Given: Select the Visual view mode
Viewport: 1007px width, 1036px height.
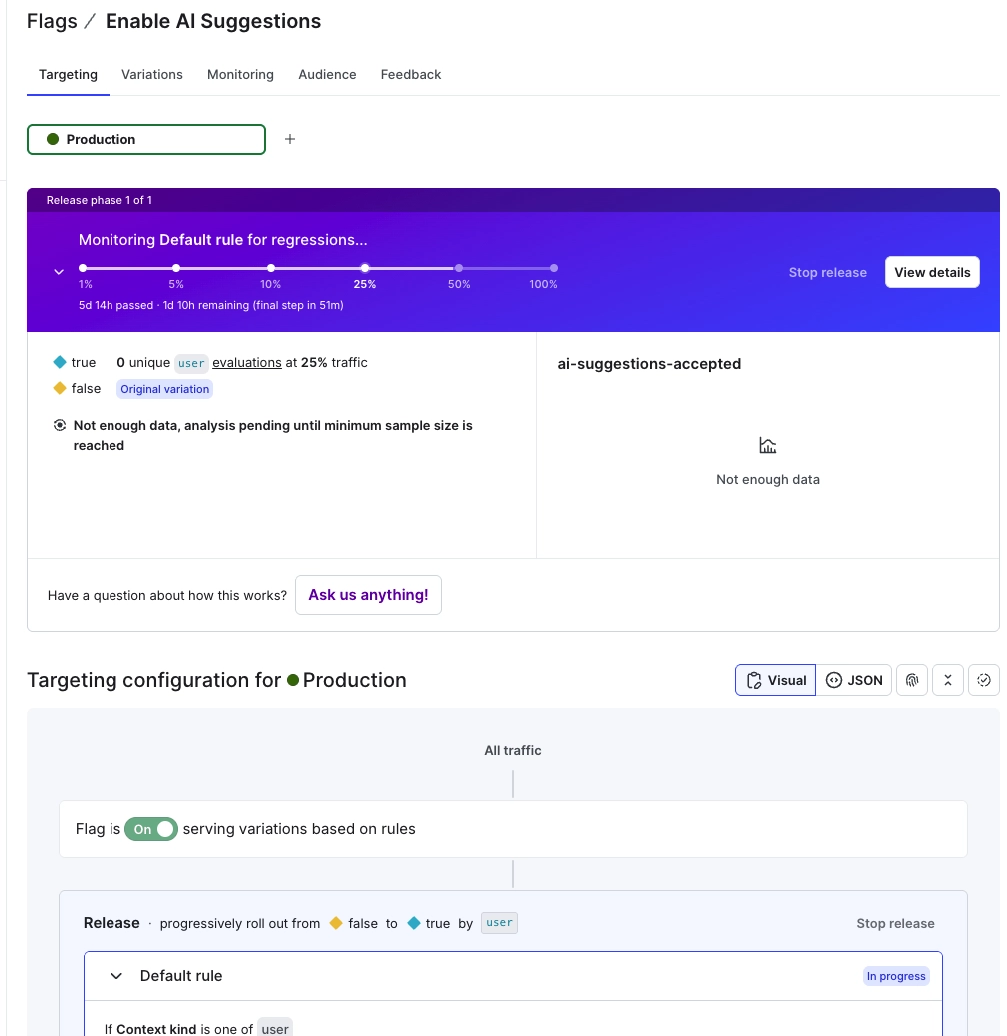Looking at the screenshot, I should [776, 680].
